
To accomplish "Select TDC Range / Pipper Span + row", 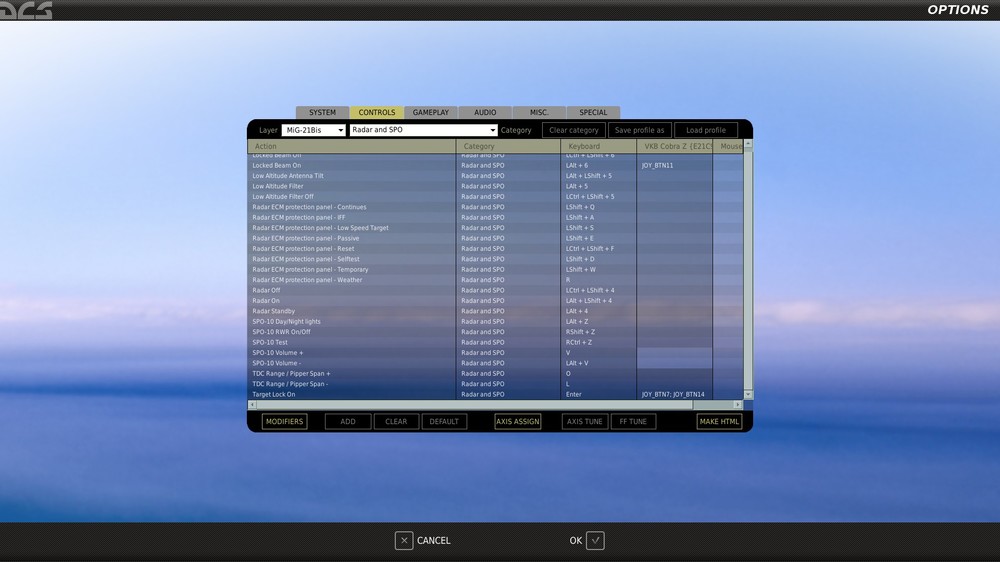I will (x=495, y=374).
